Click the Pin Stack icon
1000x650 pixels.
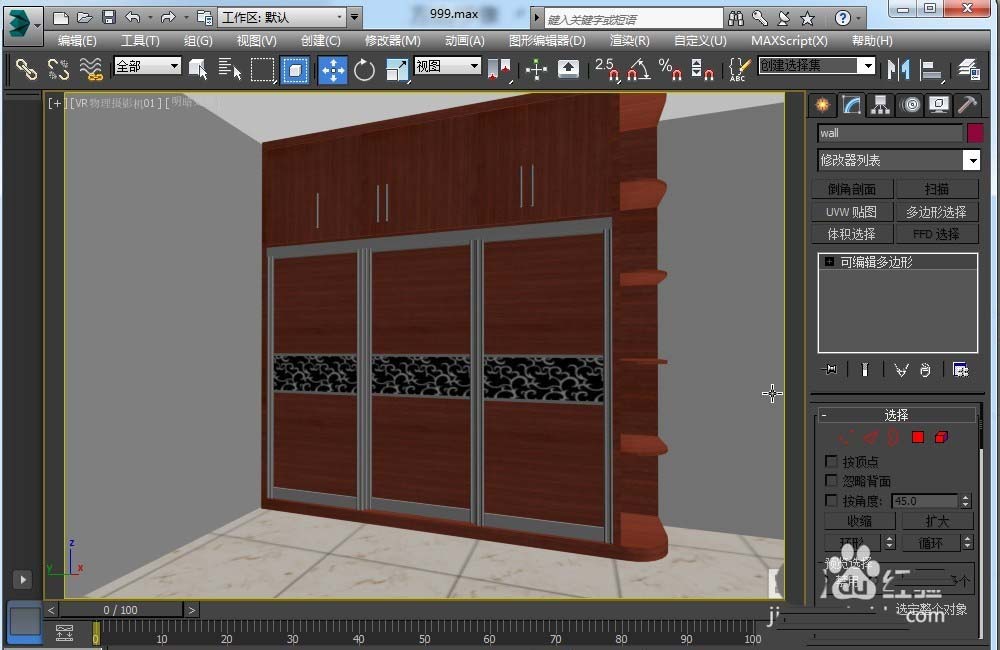[830, 370]
